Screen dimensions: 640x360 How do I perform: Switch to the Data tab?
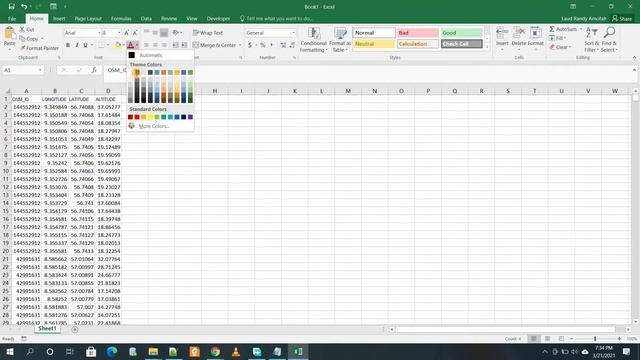point(146,19)
